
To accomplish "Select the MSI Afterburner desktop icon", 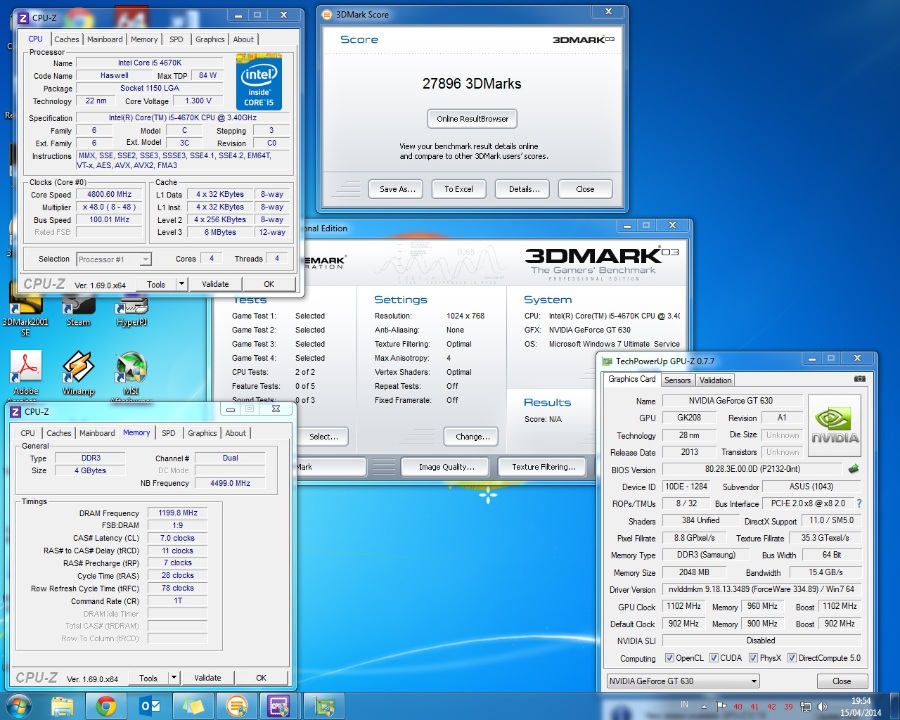I will 131,376.
